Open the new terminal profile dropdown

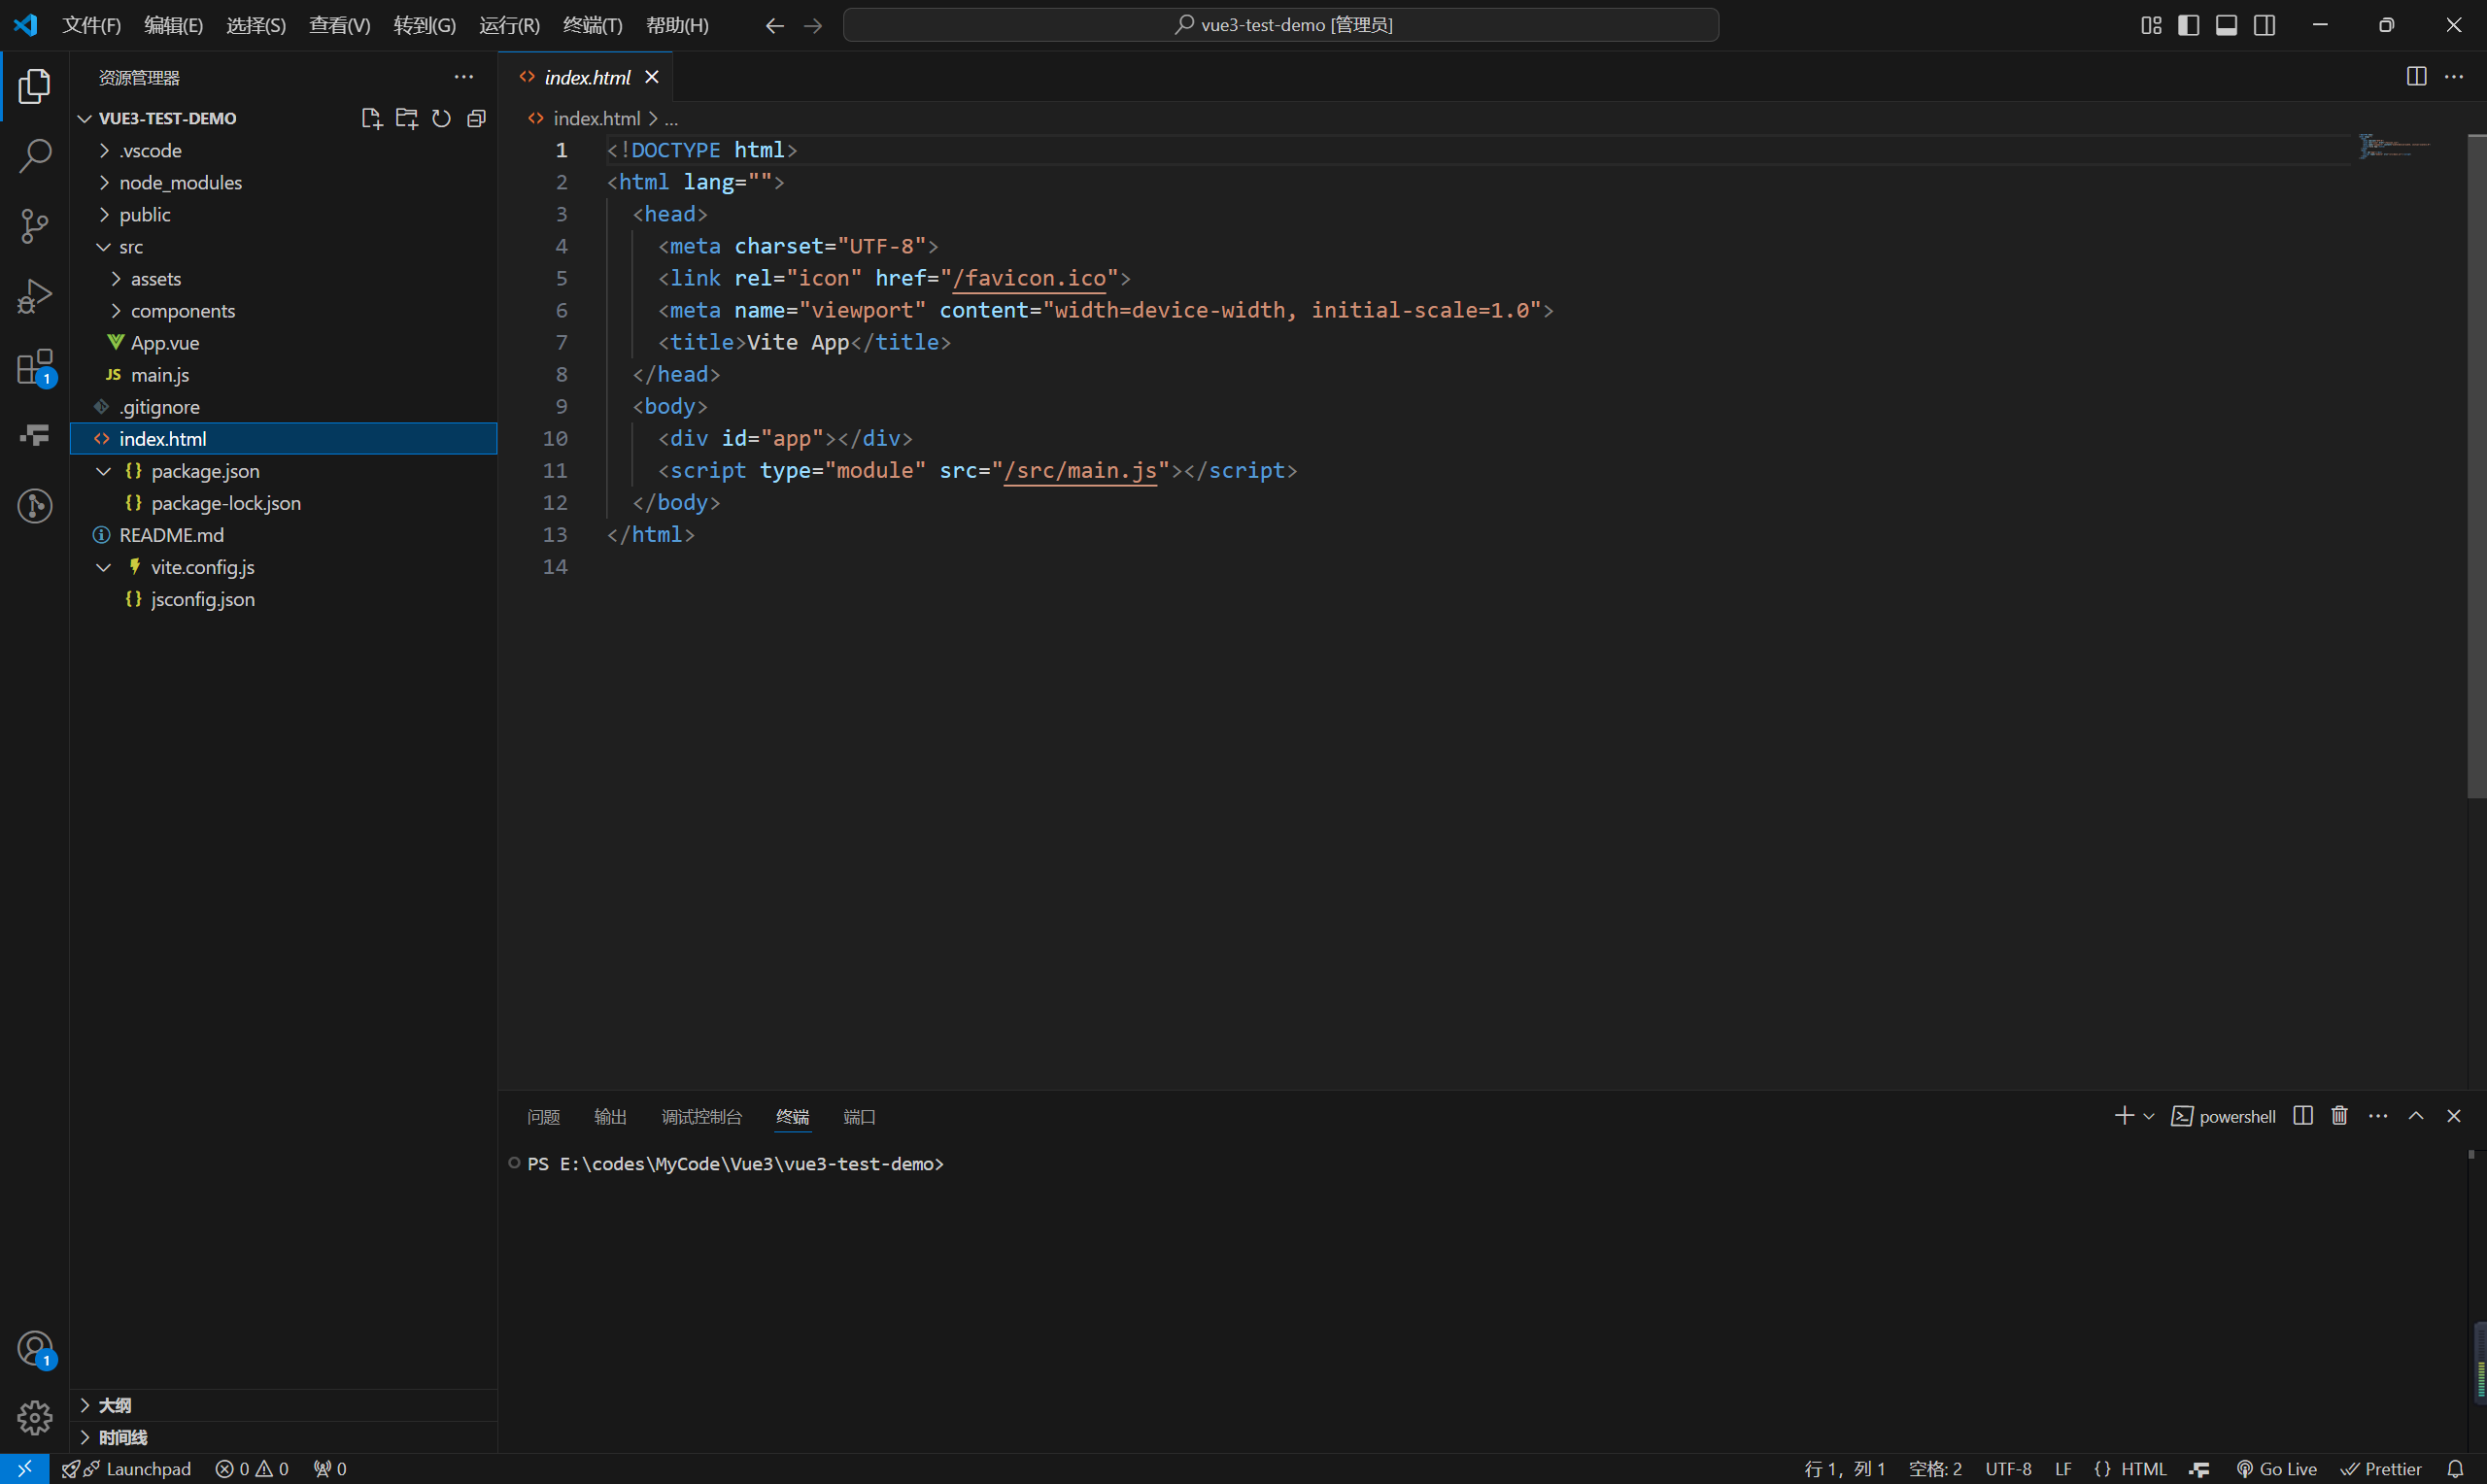click(2148, 1115)
